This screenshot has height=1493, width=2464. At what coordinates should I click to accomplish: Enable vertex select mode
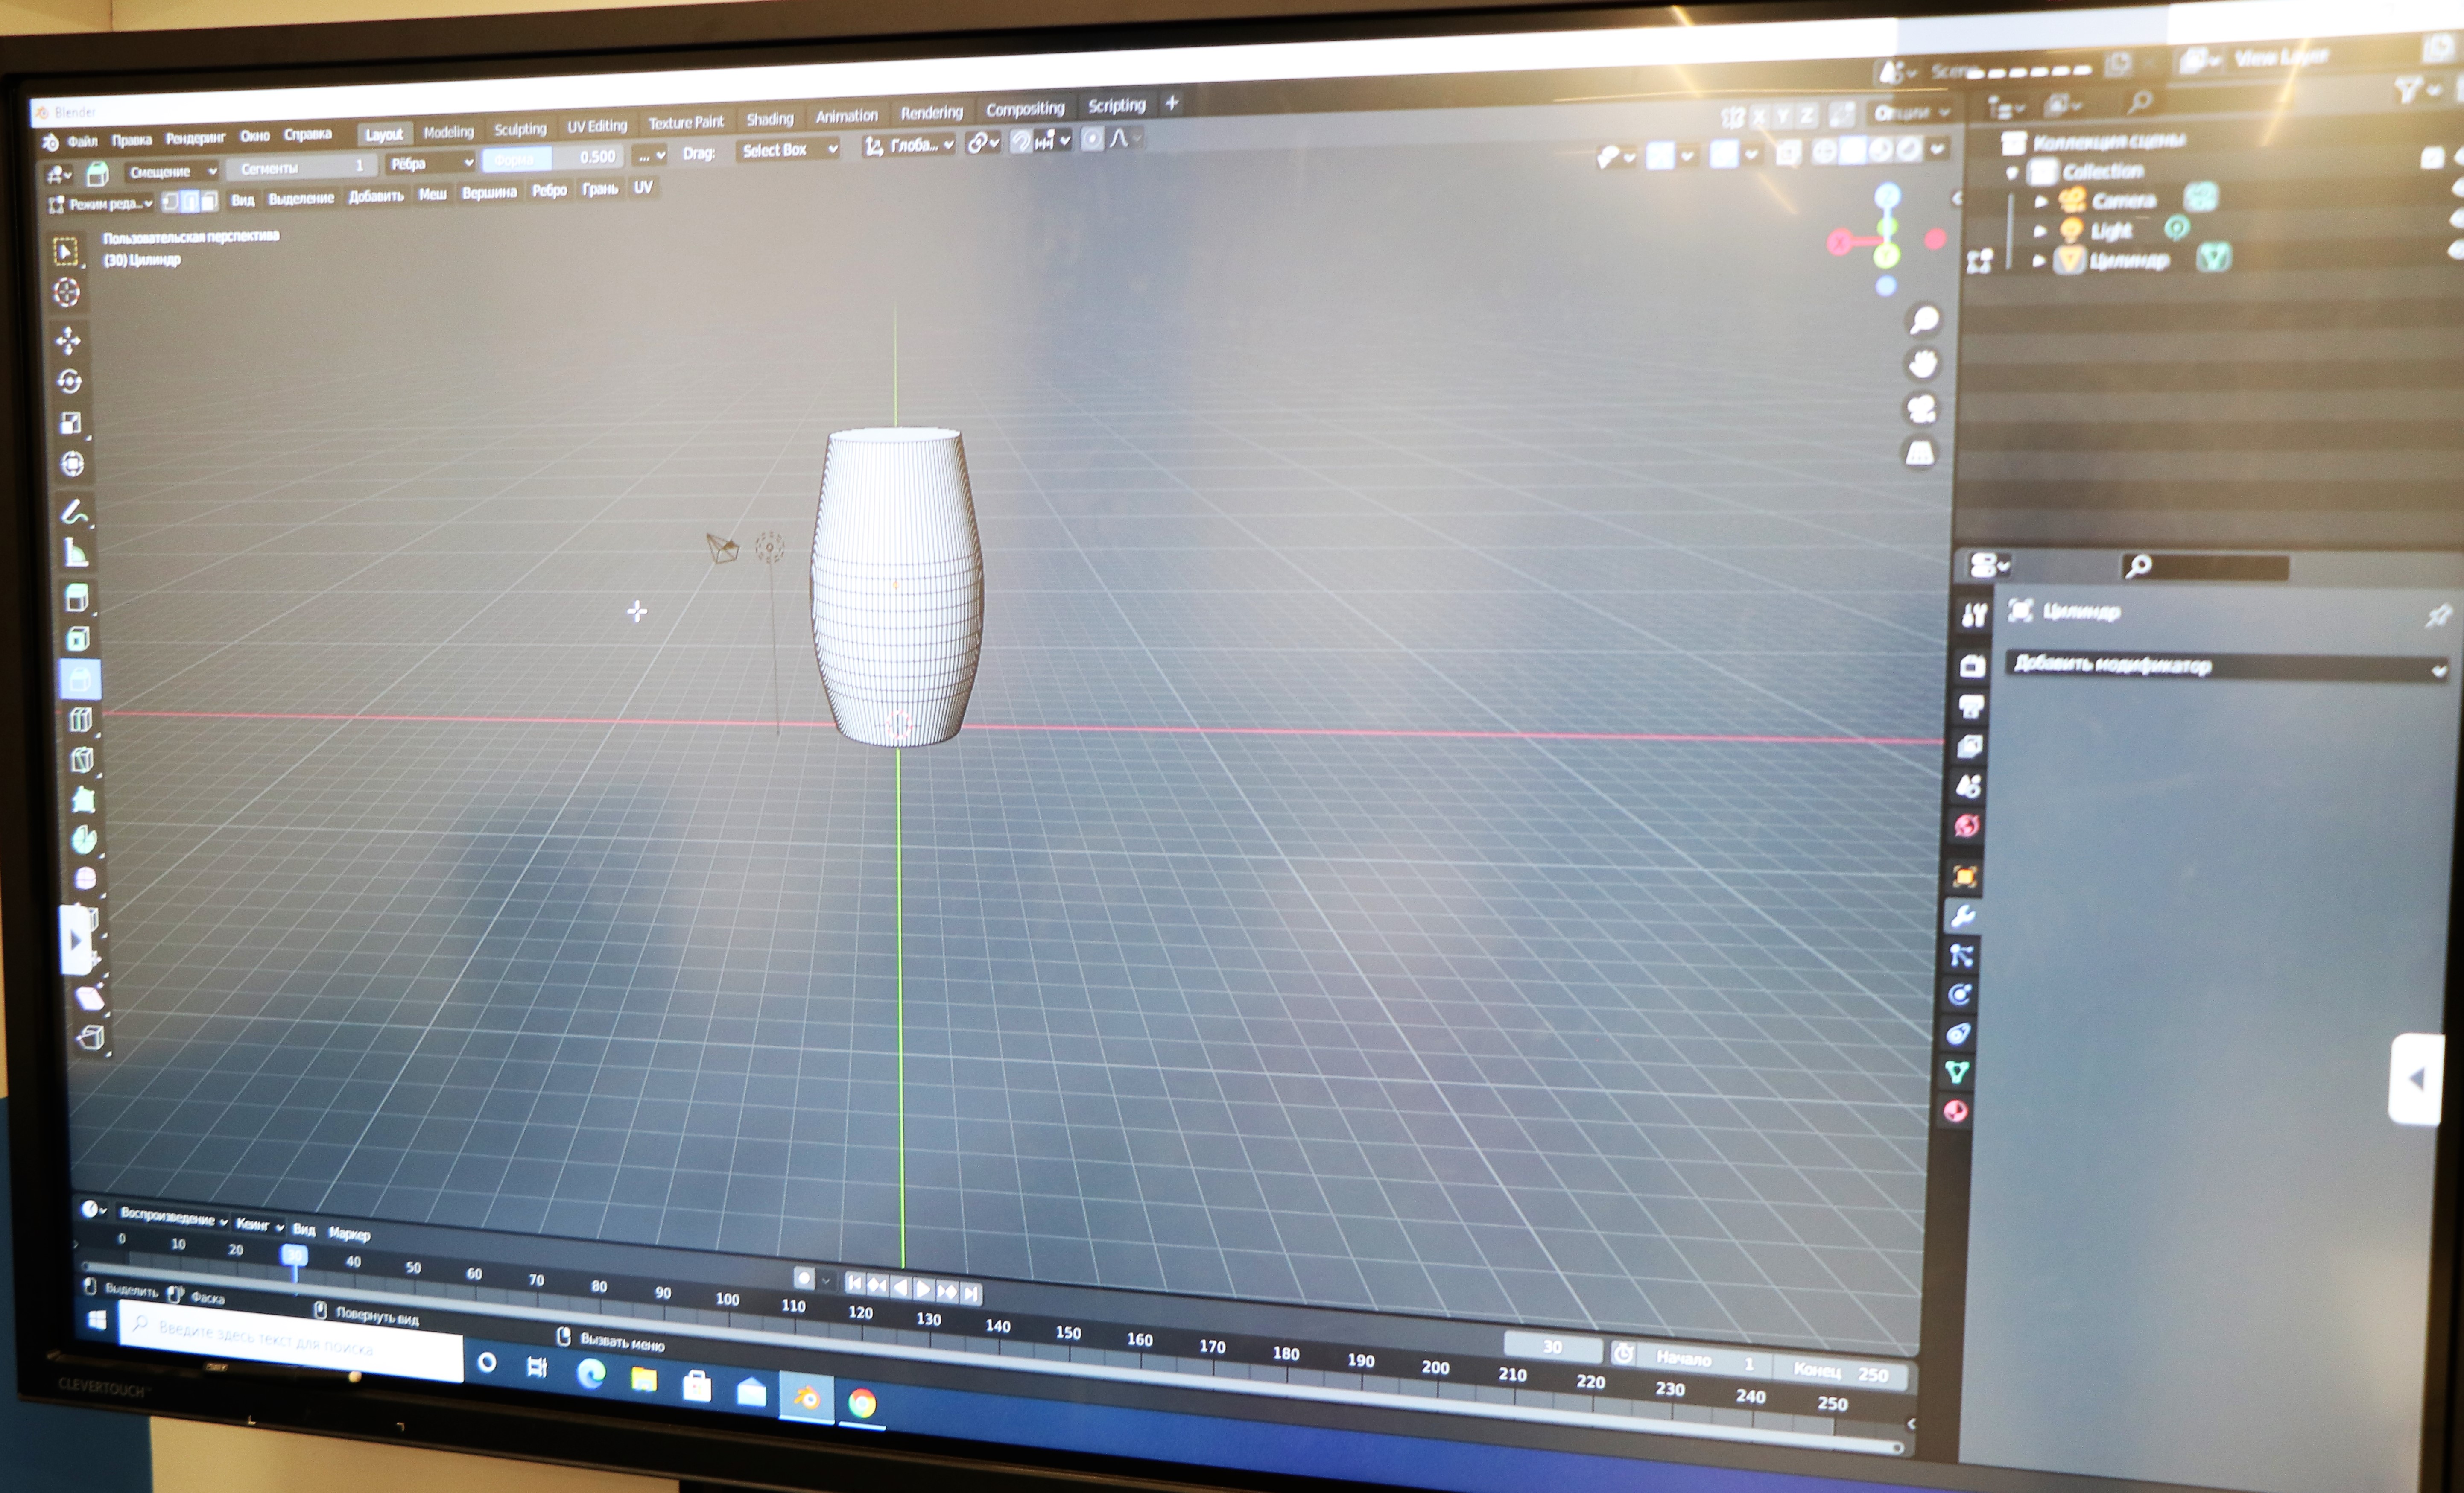coord(171,203)
